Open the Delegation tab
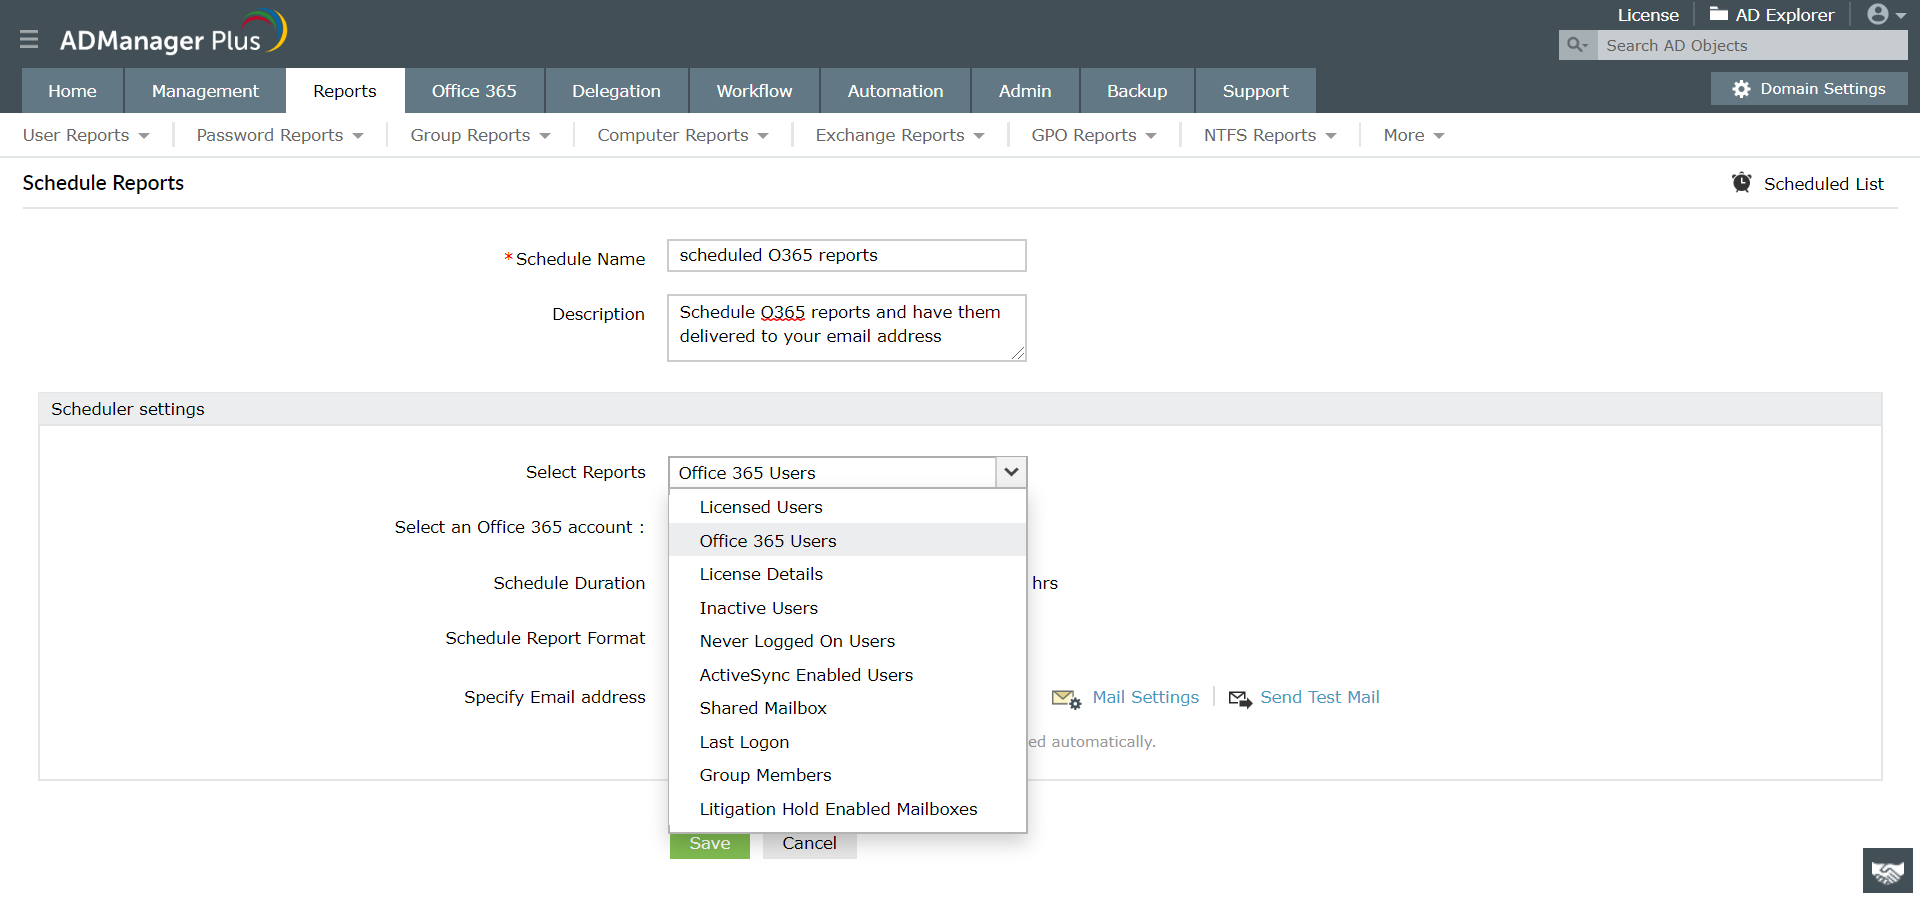The height and width of the screenshot is (915, 1920). click(x=616, y=91)
